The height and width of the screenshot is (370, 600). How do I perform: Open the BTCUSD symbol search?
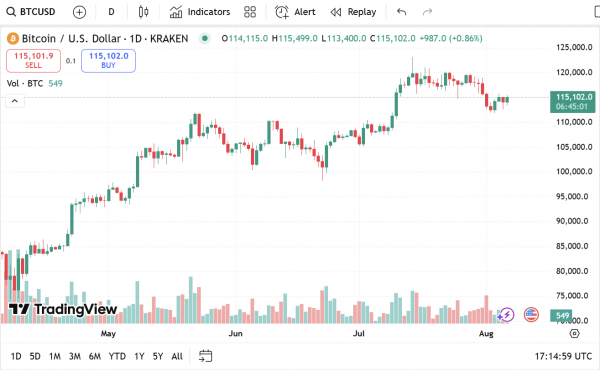coord(31,12)
